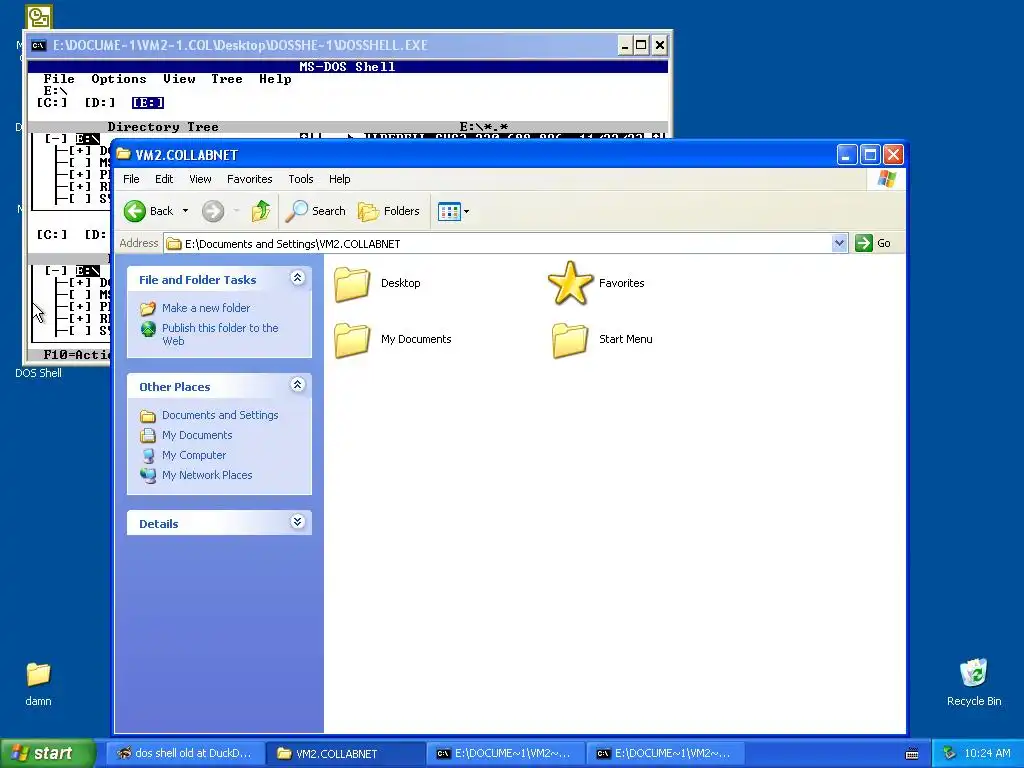Collapse the Other Places panel
The height and width of the screenshot is (768, 1024).
[297, 385]
